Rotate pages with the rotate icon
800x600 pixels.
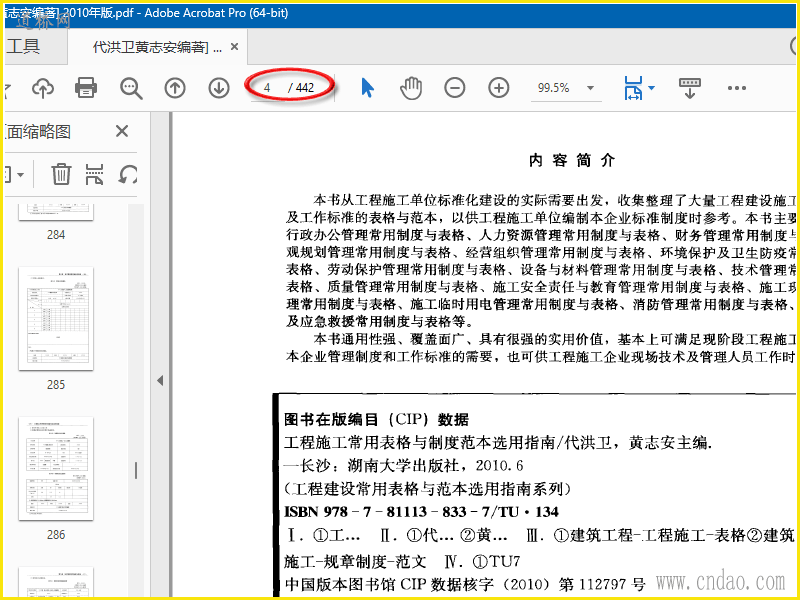point(128,174)
